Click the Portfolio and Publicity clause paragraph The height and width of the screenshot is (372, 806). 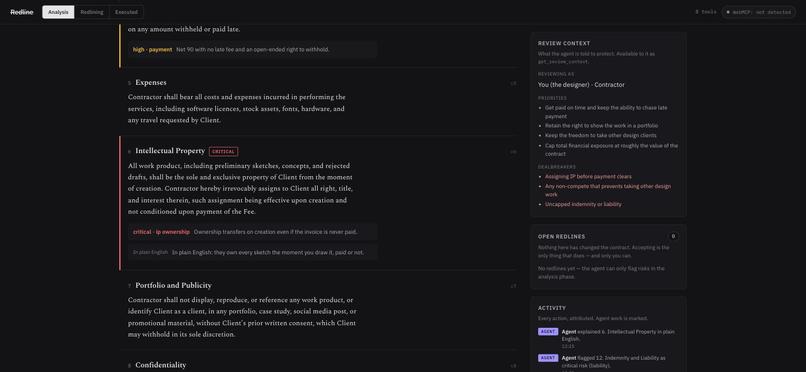tap(242, 317)
